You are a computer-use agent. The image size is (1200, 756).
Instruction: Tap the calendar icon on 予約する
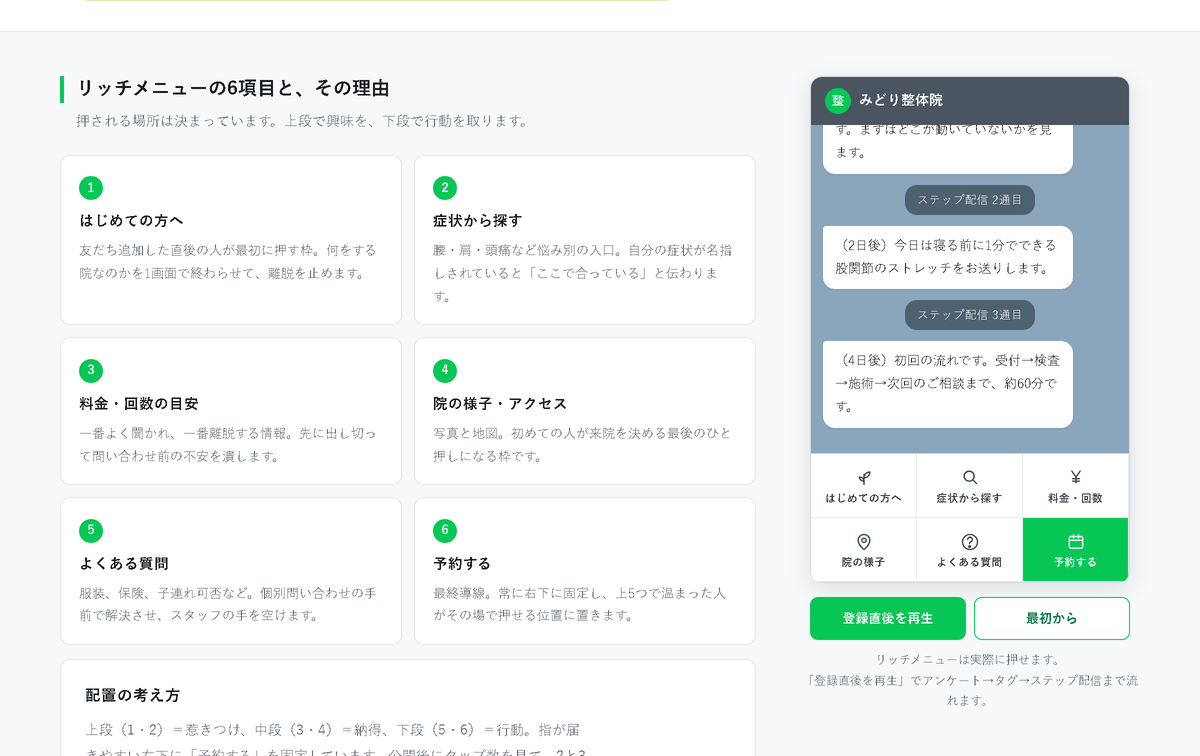(x=1075, y=542)
